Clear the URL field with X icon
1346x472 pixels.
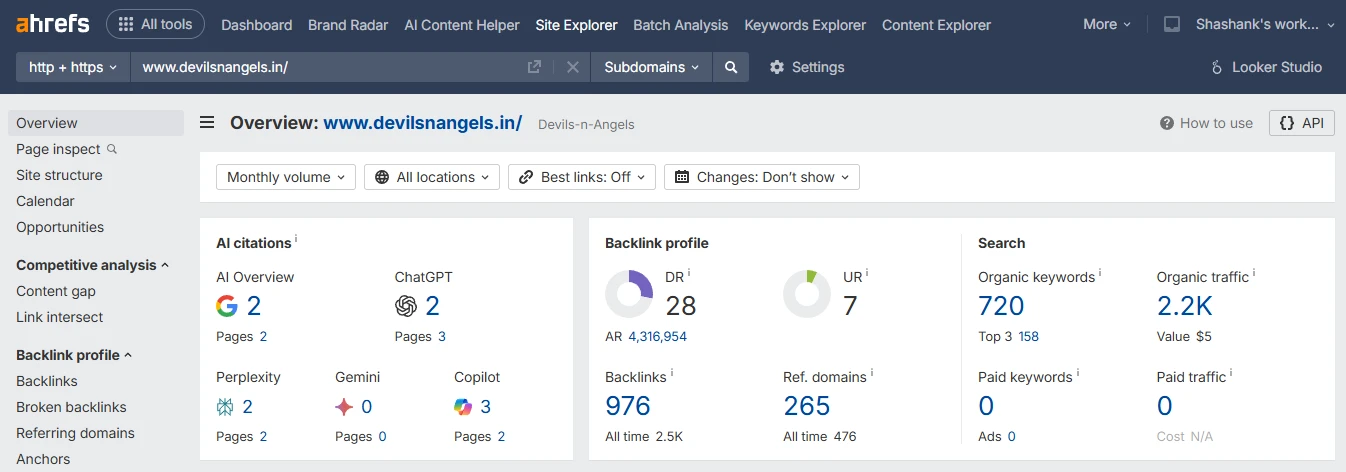coord(573,67)
